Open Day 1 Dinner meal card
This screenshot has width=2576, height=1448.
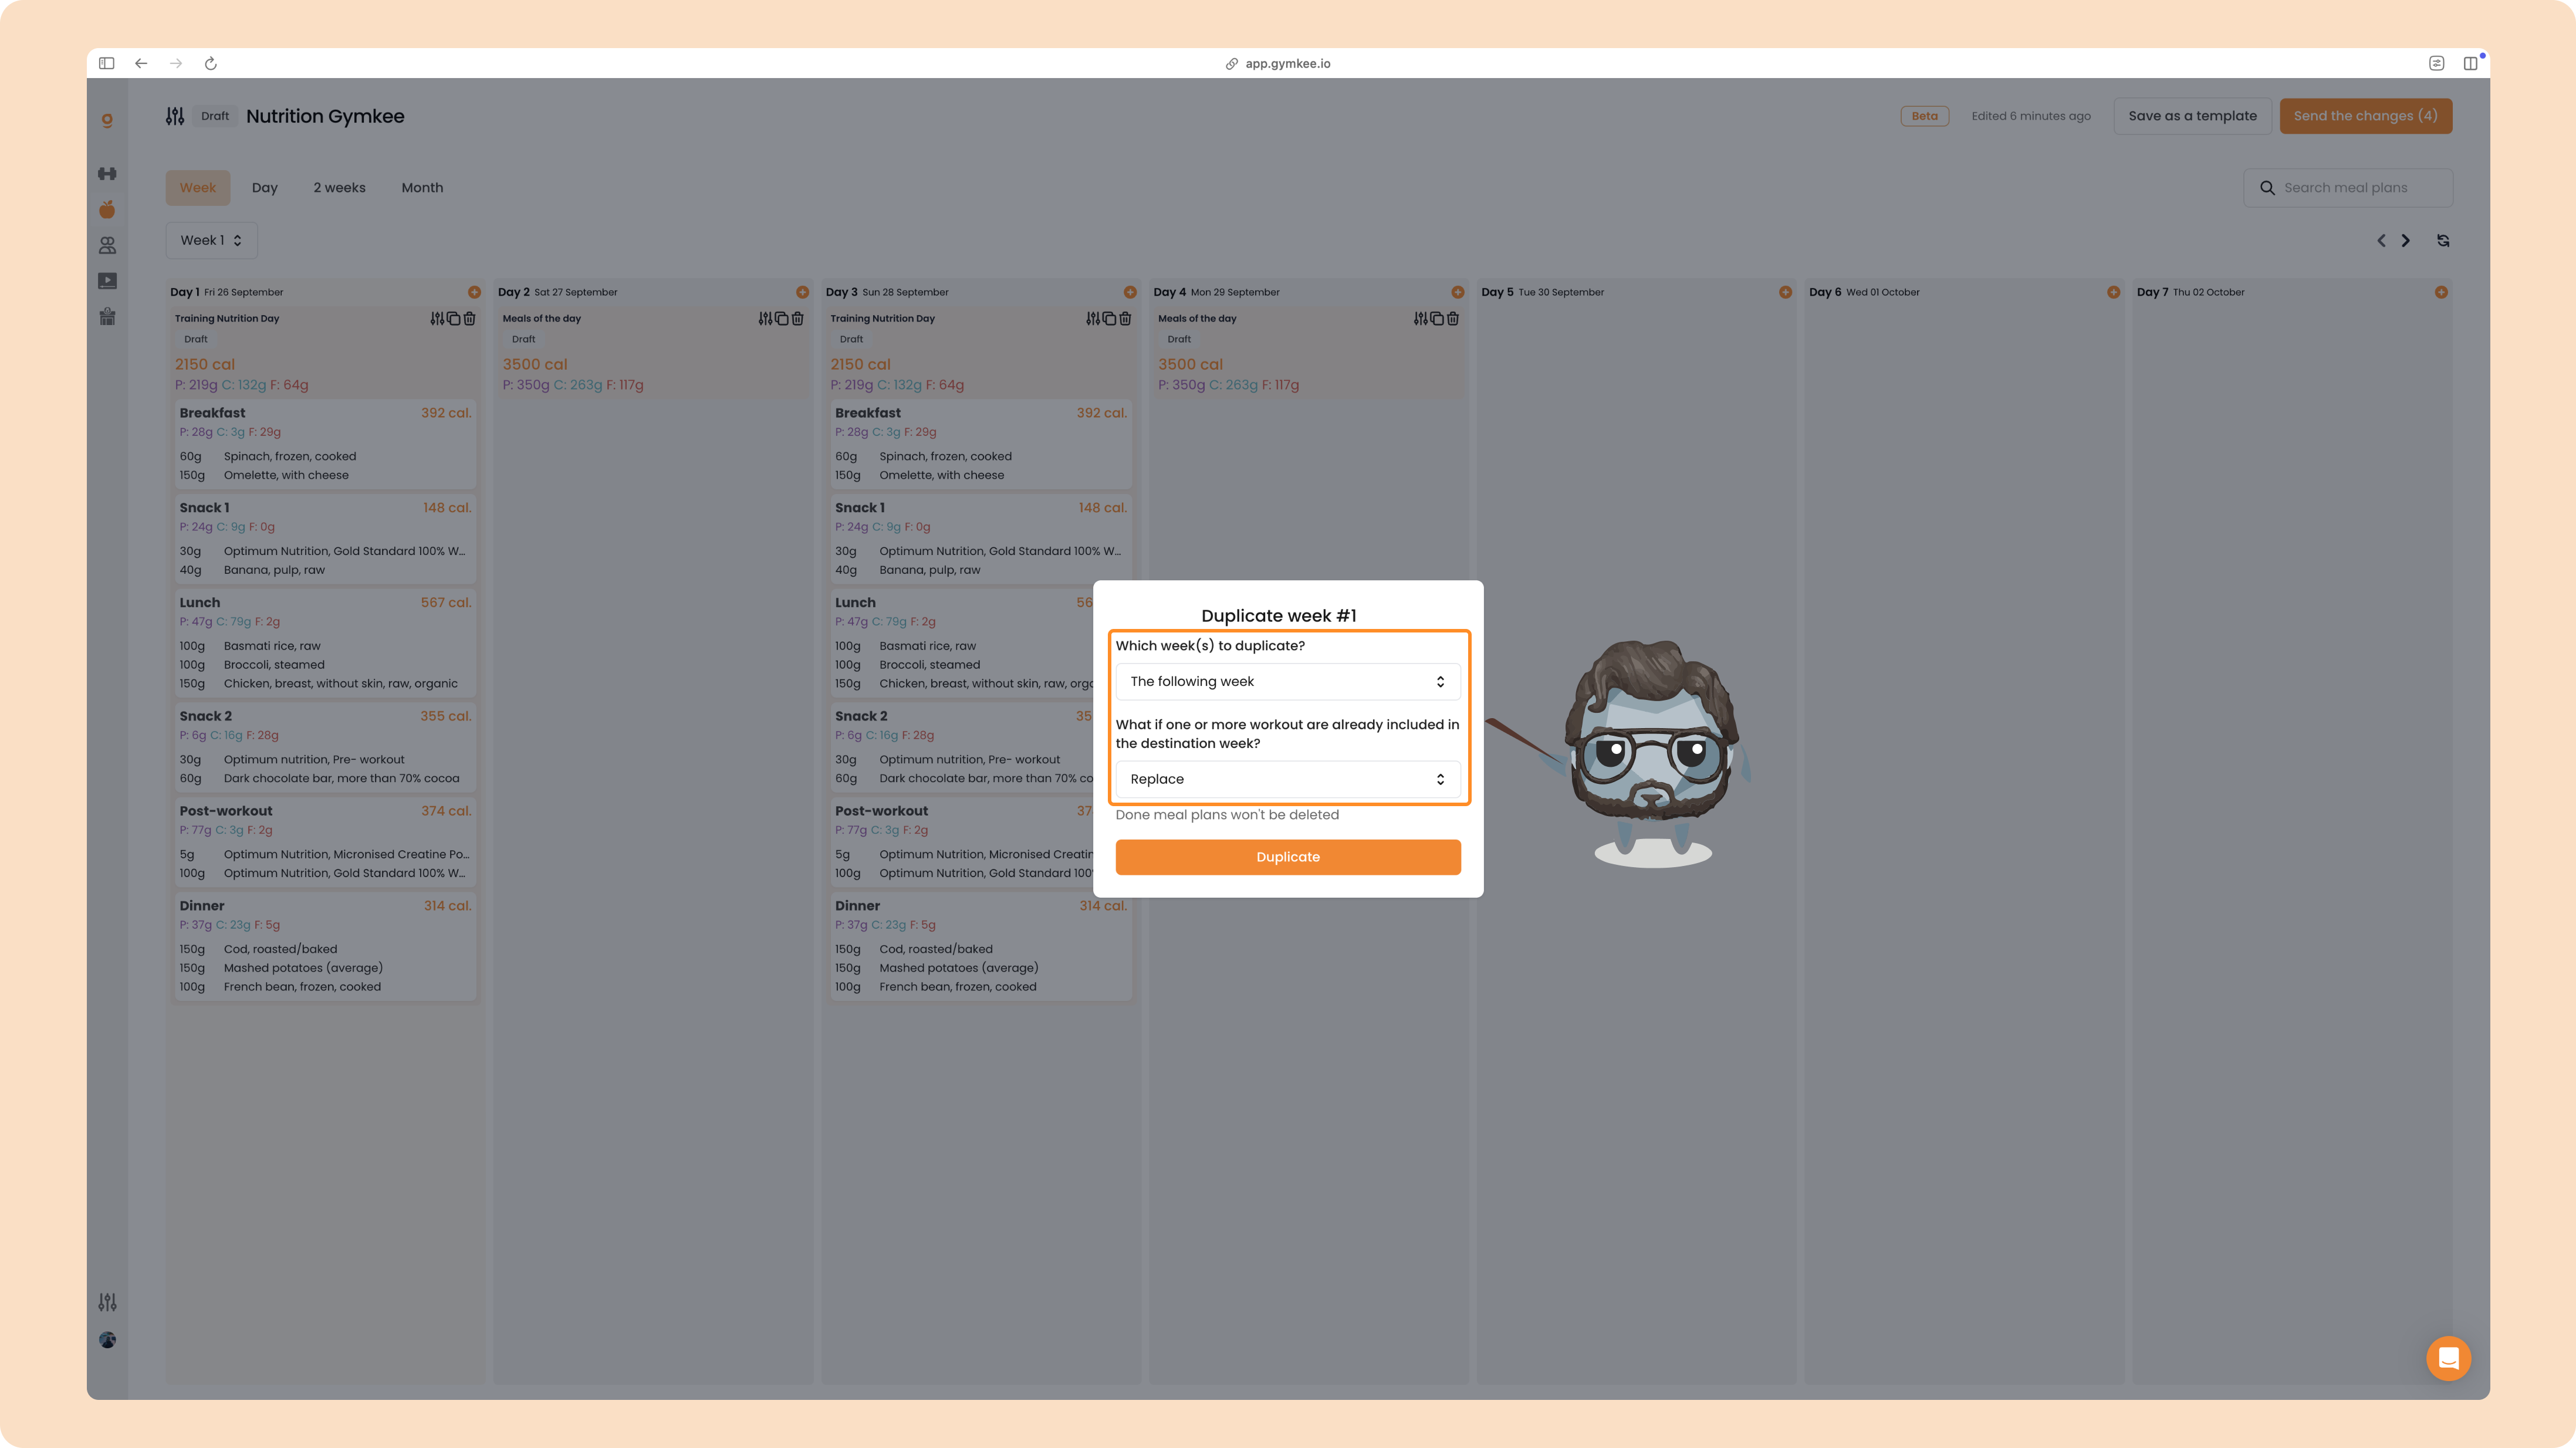click(x=325, y=946)
